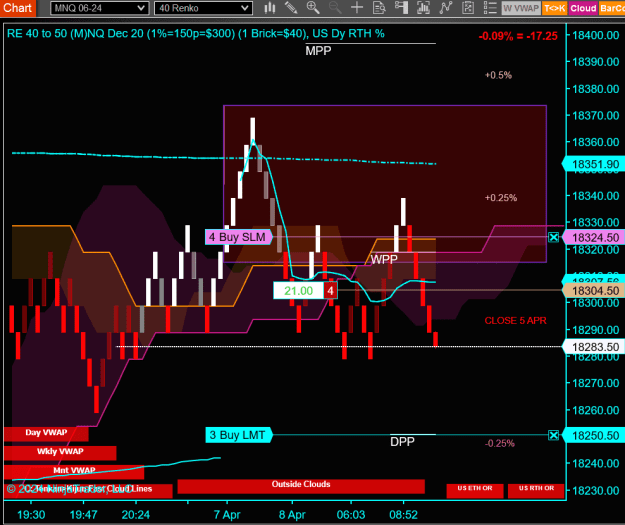Image resolution: width=625 pixels, height=525 pixels.
Task: Click the -0.09% = -17.25 readout
Action: pyautogui.click(x=518, y=36)
